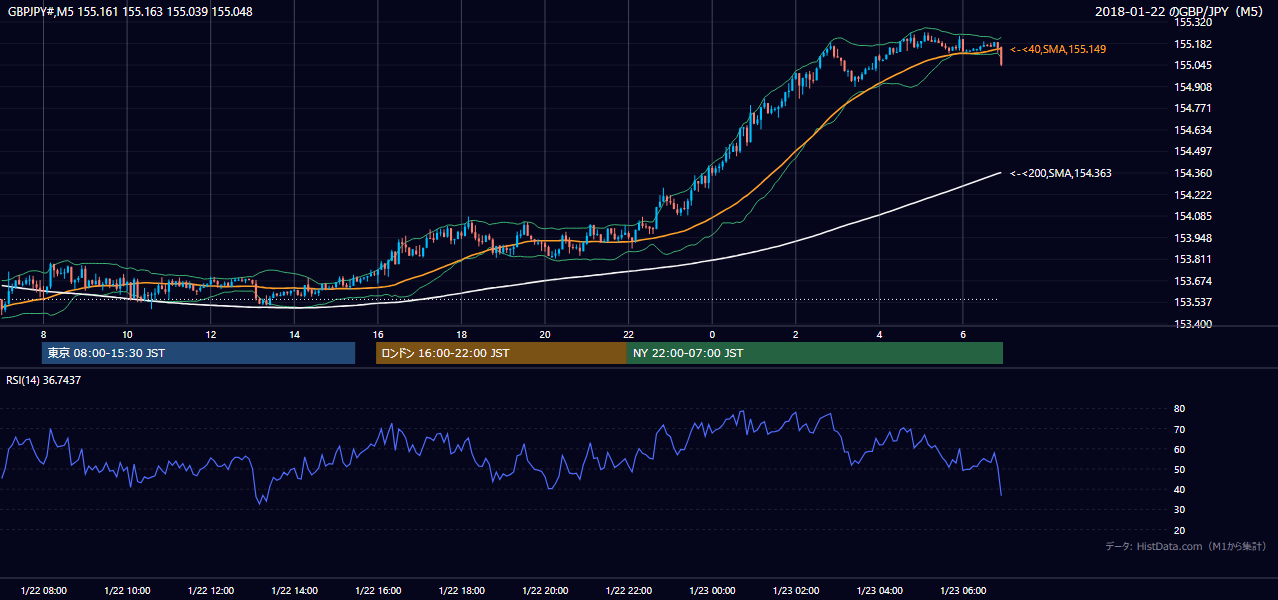Screen dimensions: 1278x600
Task: Click the 1/22 10:00 bottom time label
Action: coord(127,591)
